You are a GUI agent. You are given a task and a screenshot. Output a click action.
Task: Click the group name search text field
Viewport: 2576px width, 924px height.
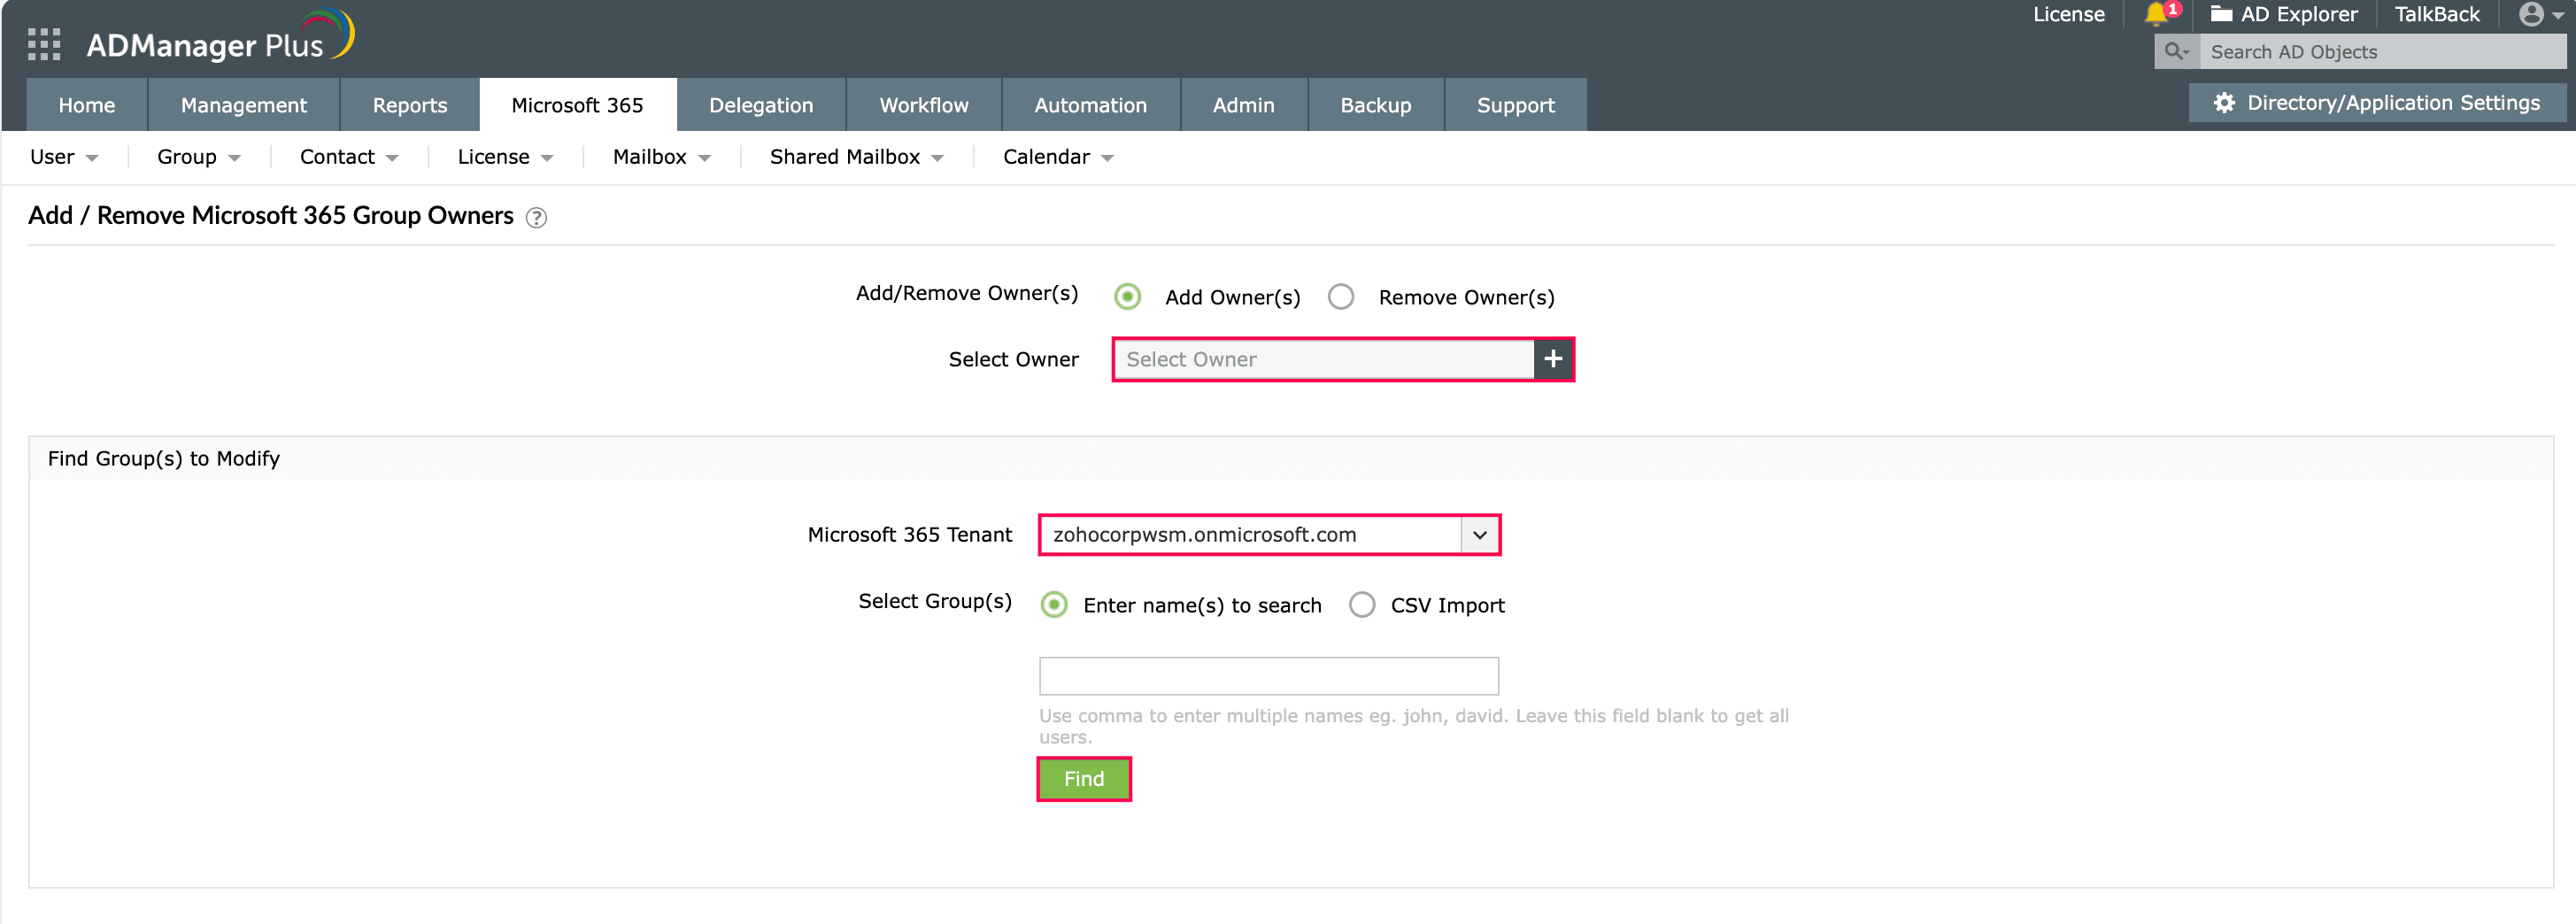(1268, 676)
